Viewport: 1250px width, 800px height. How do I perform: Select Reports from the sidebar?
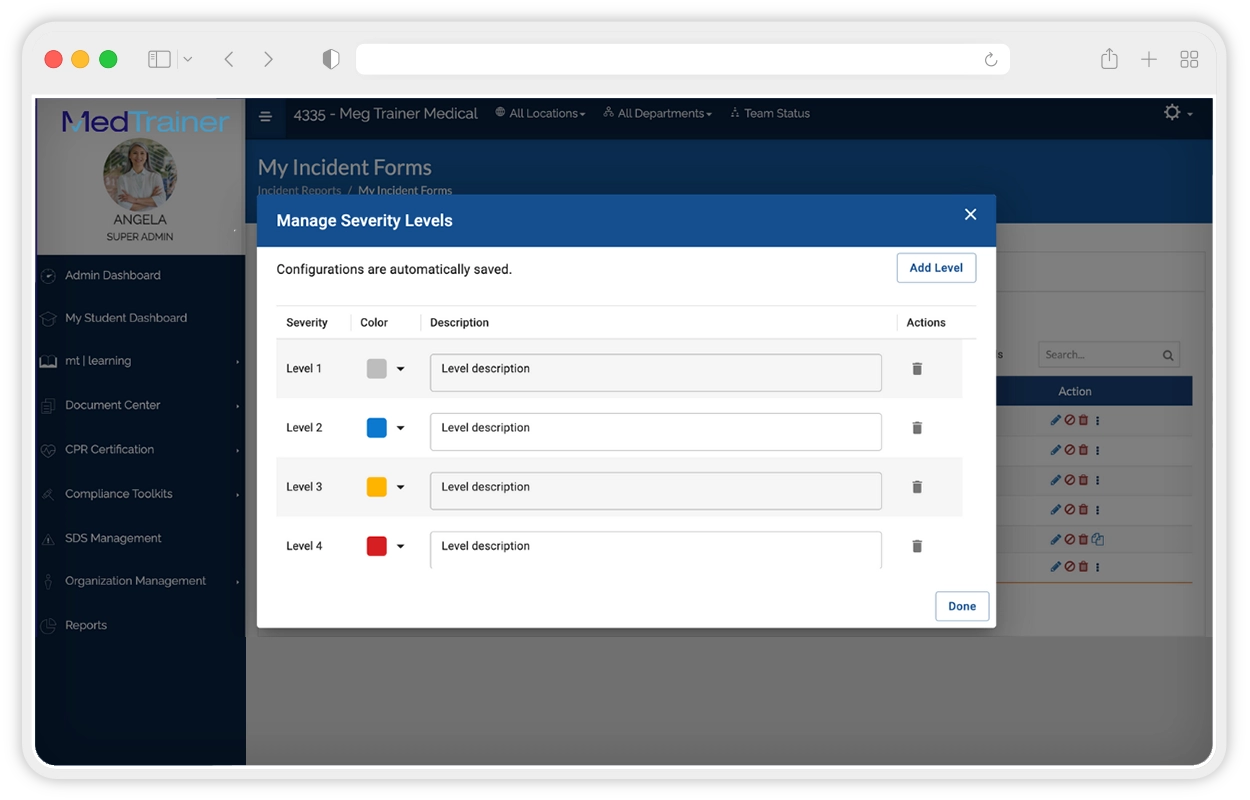[x=86, y=625]
